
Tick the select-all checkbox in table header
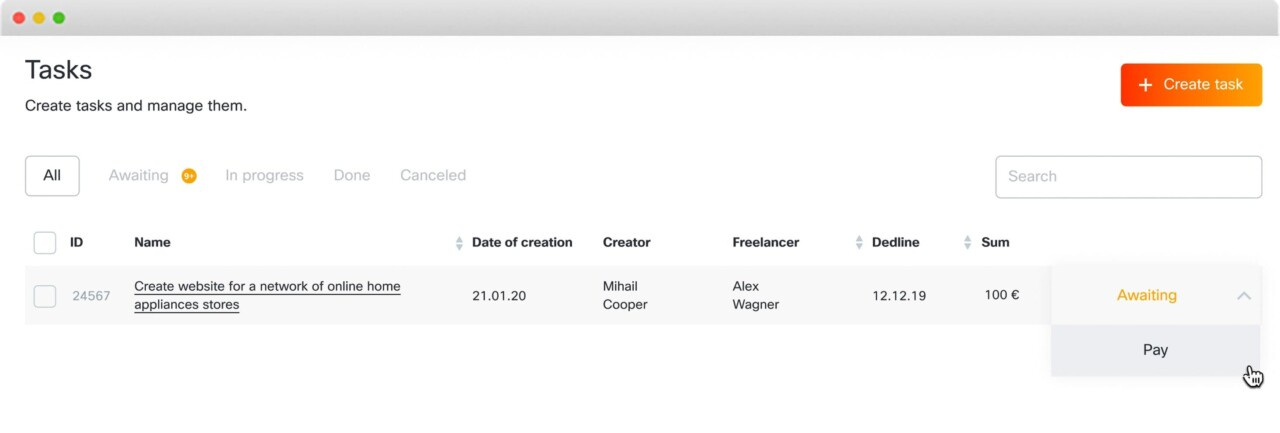[x=45, y=243]
